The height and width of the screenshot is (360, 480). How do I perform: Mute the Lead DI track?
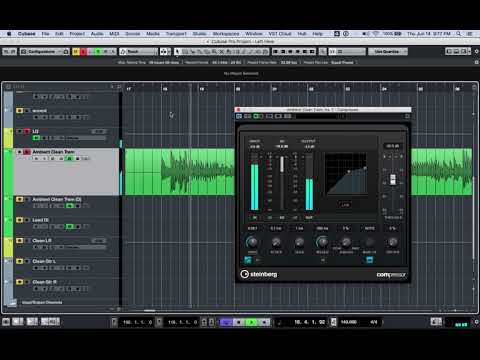tap(20, 220)
